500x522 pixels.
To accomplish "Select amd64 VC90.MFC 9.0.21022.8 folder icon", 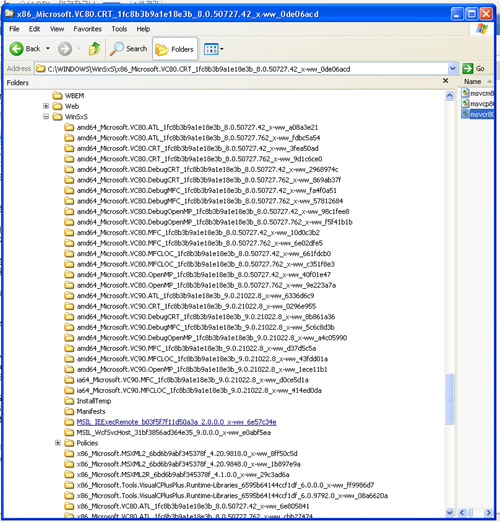I will [x=69, y=348].
